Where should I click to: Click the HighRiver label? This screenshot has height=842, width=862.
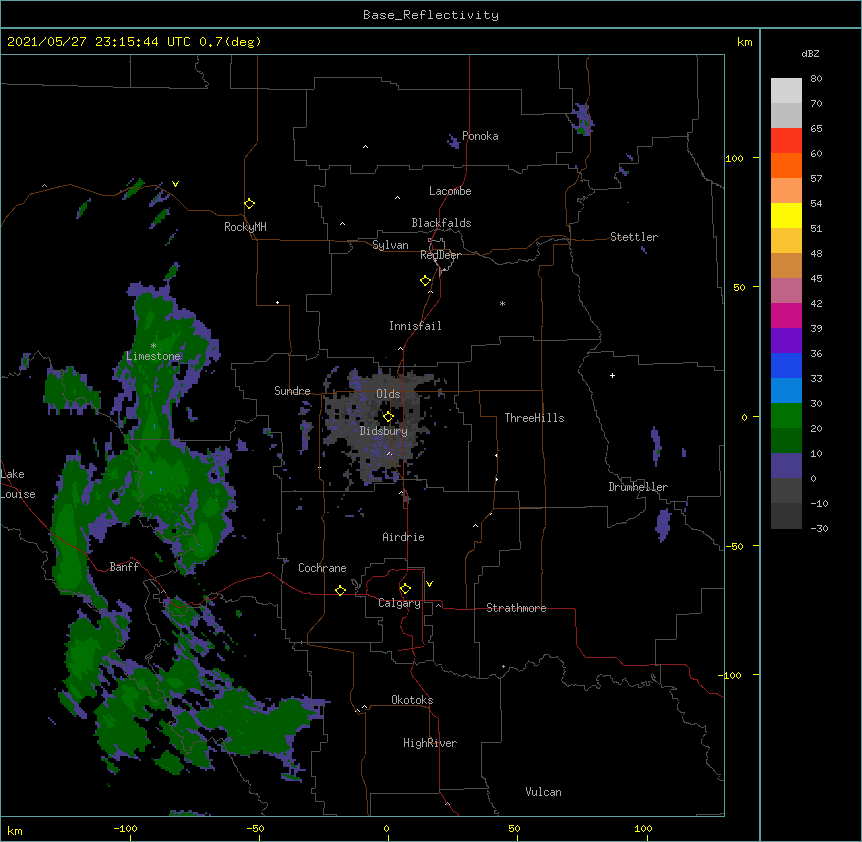[x=430, y=743]
